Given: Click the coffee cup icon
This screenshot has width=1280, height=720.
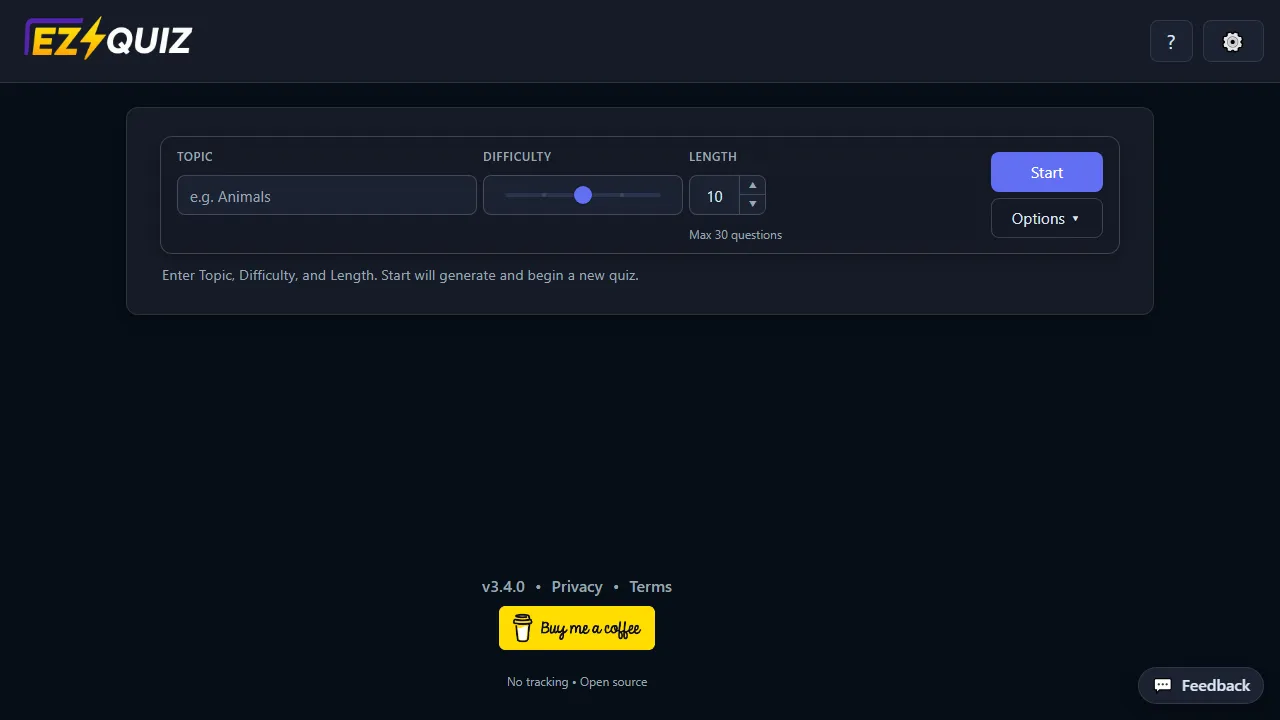Looking at the screenshot, I should pyautogui.click(x=522, y=627).
